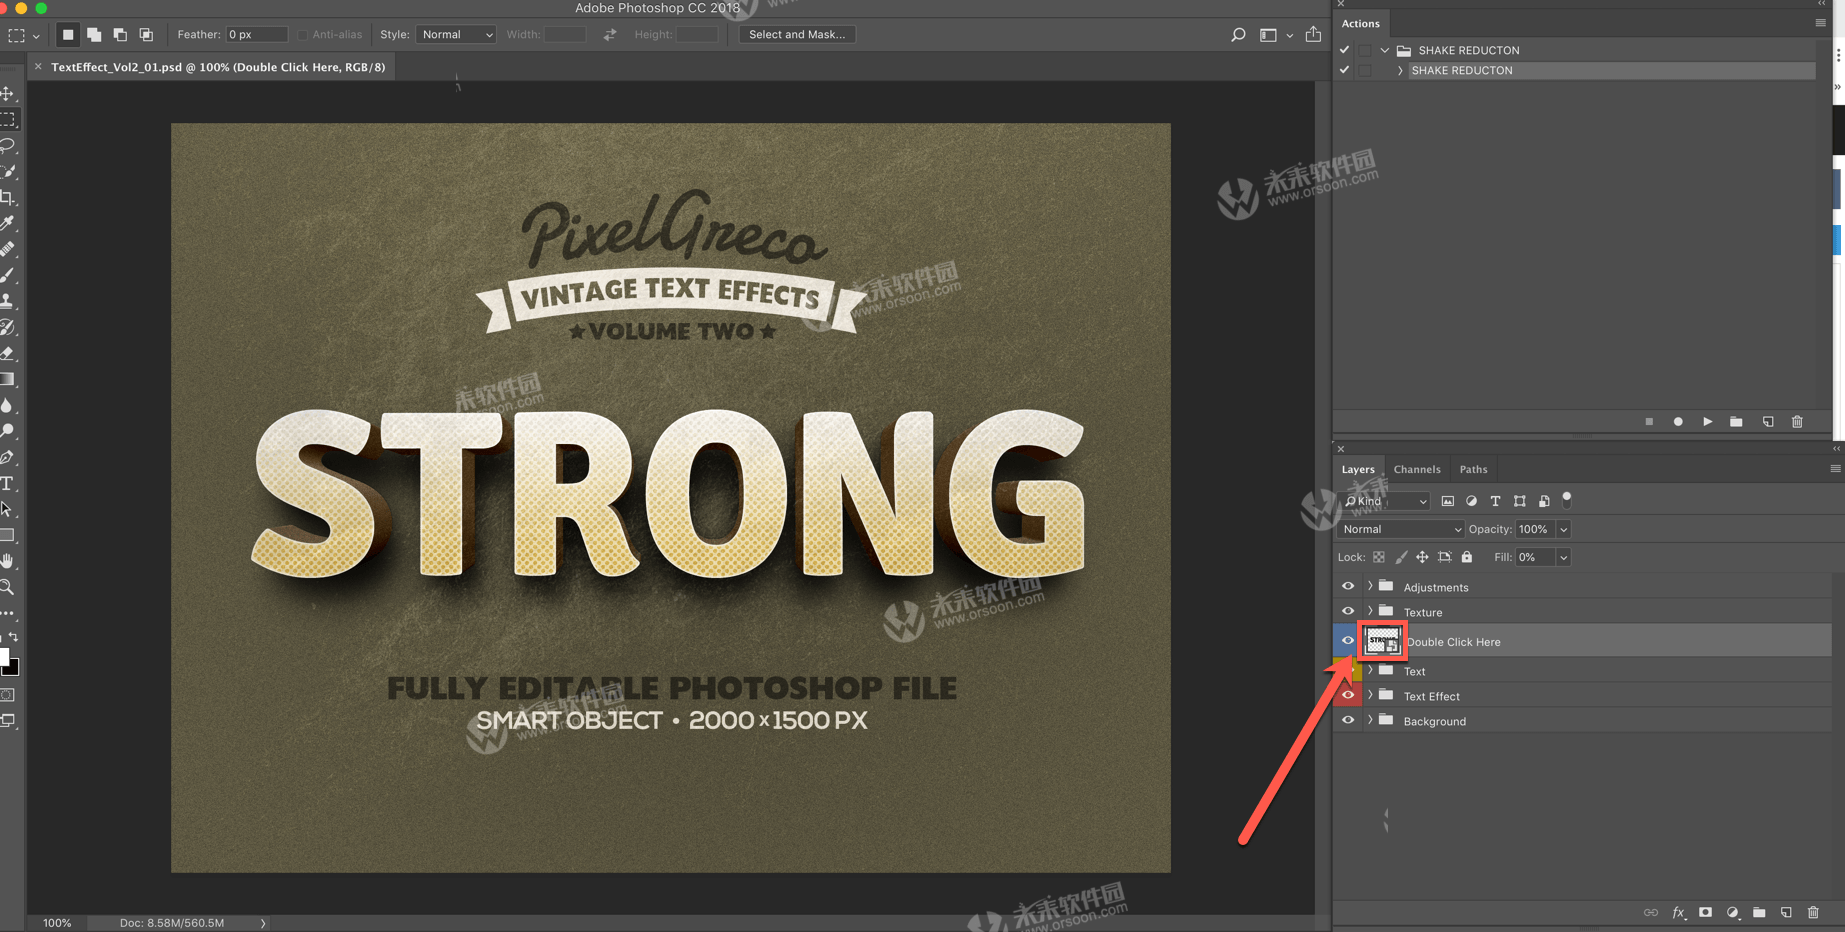Viewport: 1845px width, 932px height.
Task: Select the Eraser tool
Action: 8,353
